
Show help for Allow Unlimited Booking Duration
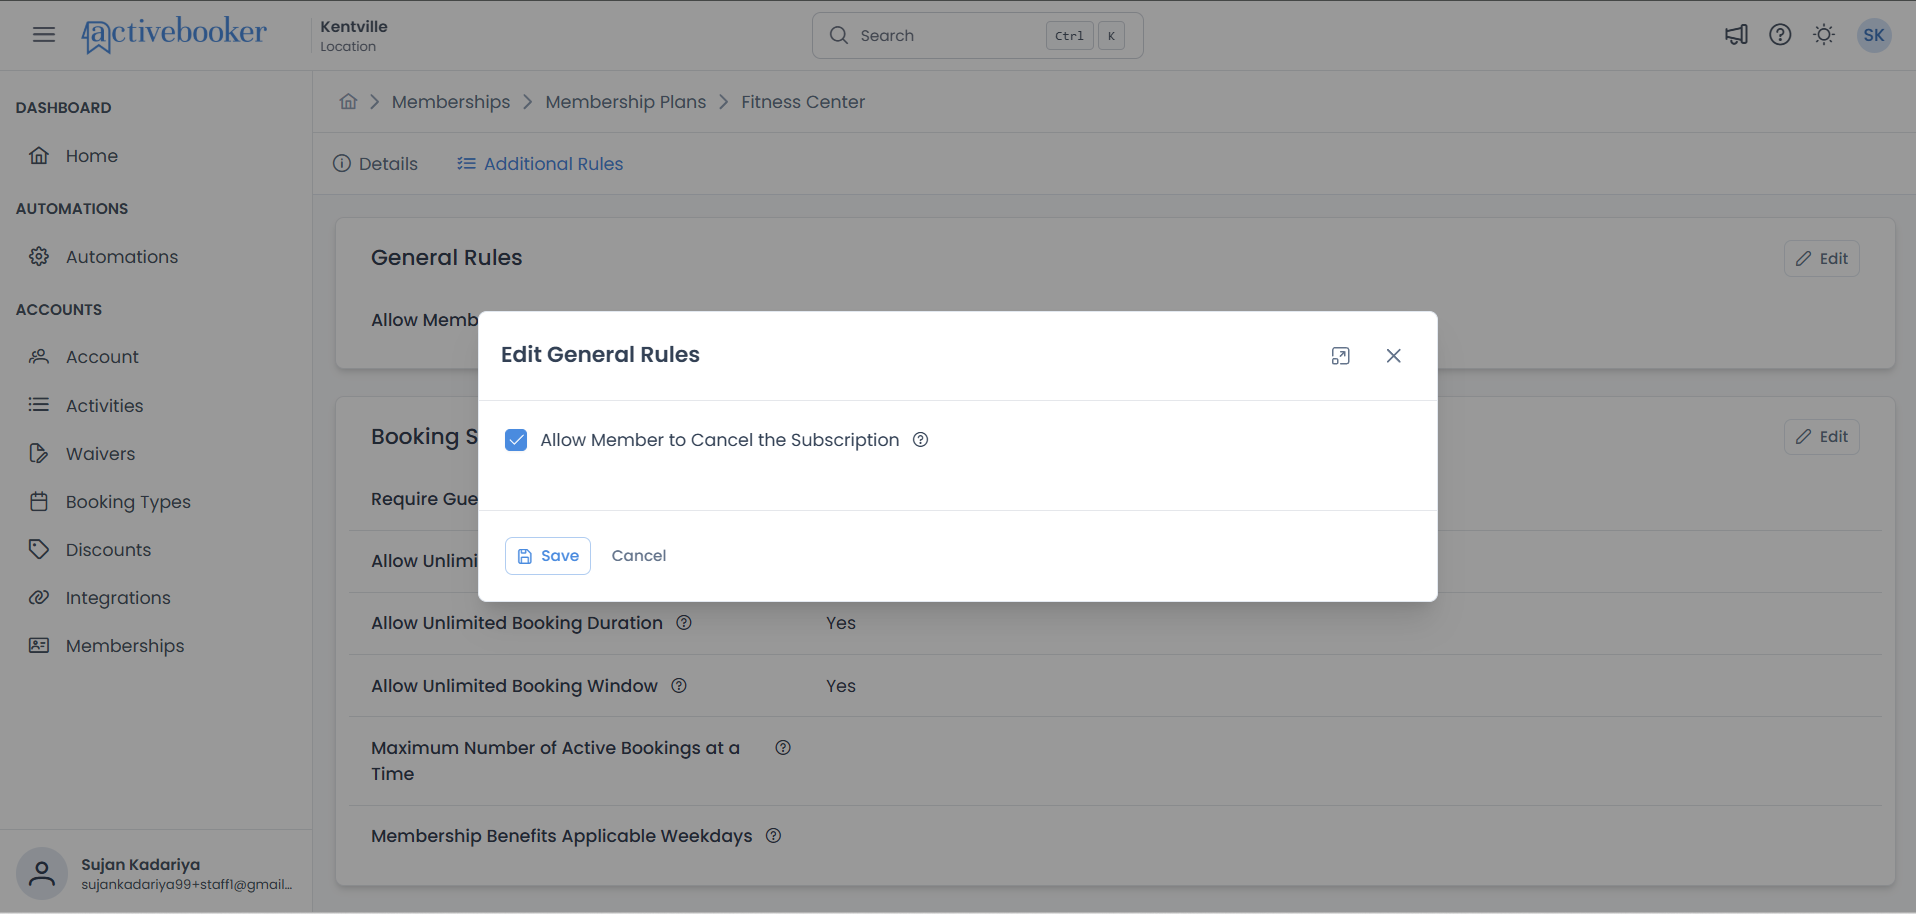(684, 623)
